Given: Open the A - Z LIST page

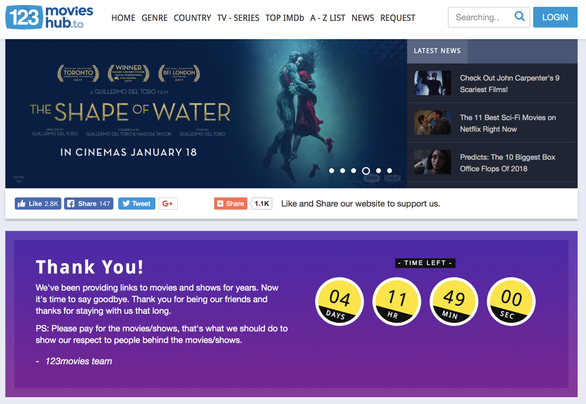Looking at the screenshot, I should tap(328, 18).
